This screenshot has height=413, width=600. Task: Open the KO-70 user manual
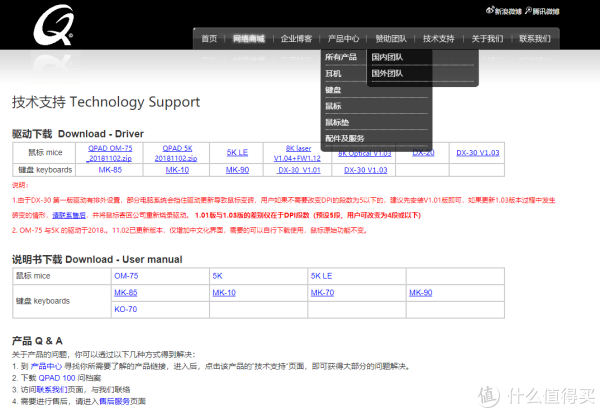pyautogui.click(x=126, y=309)
